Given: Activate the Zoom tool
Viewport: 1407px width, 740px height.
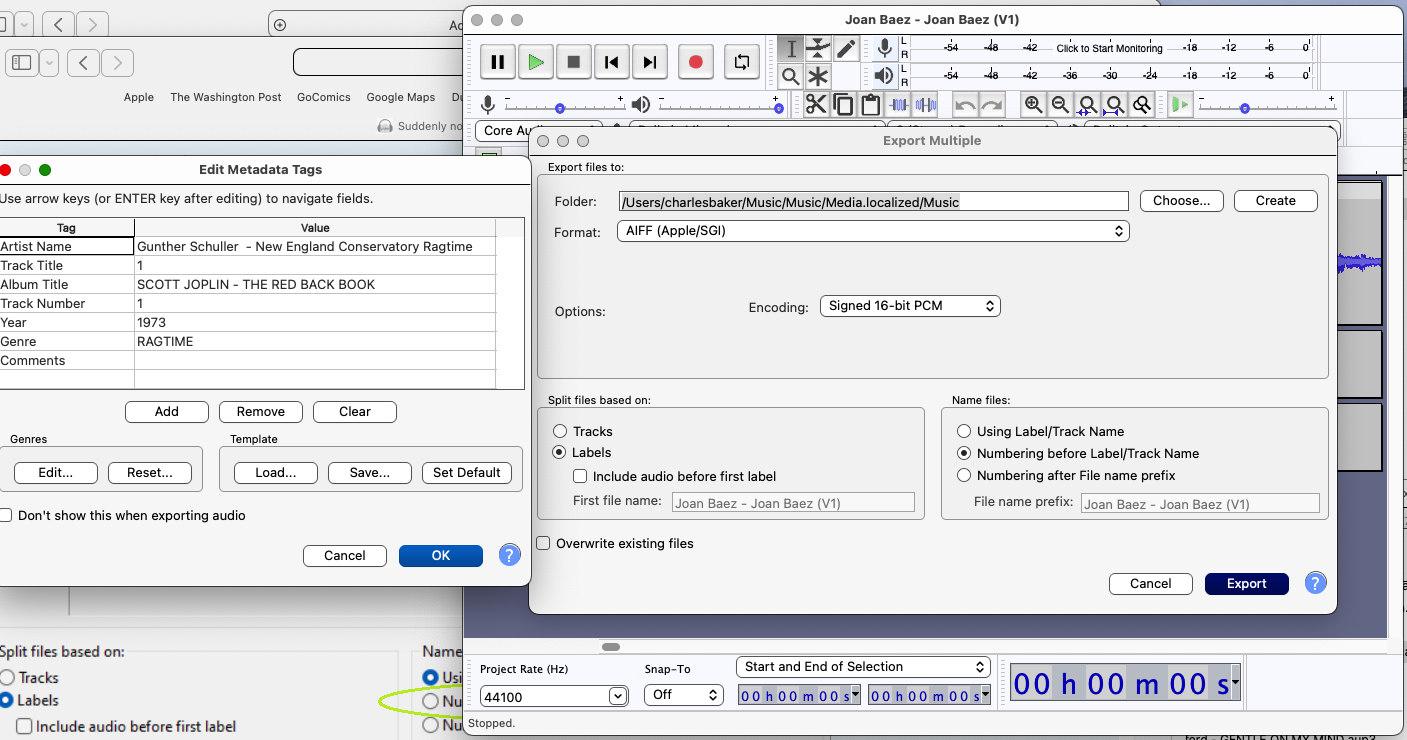Looking at the screenshot, I should coord(789,76).
